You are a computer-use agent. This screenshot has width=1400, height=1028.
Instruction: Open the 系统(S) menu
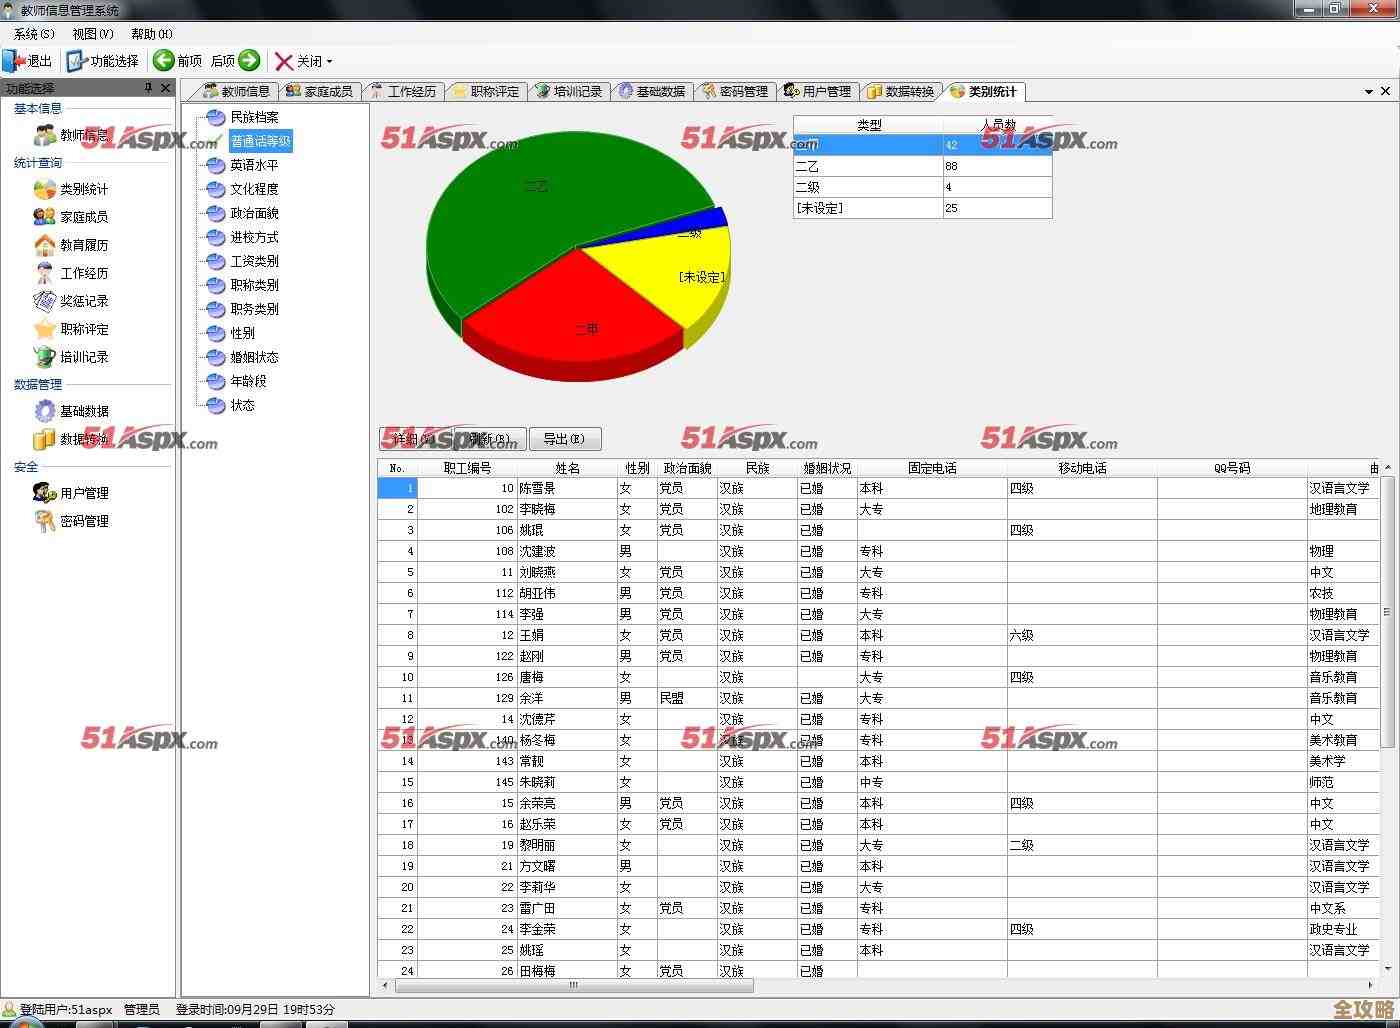34,34
